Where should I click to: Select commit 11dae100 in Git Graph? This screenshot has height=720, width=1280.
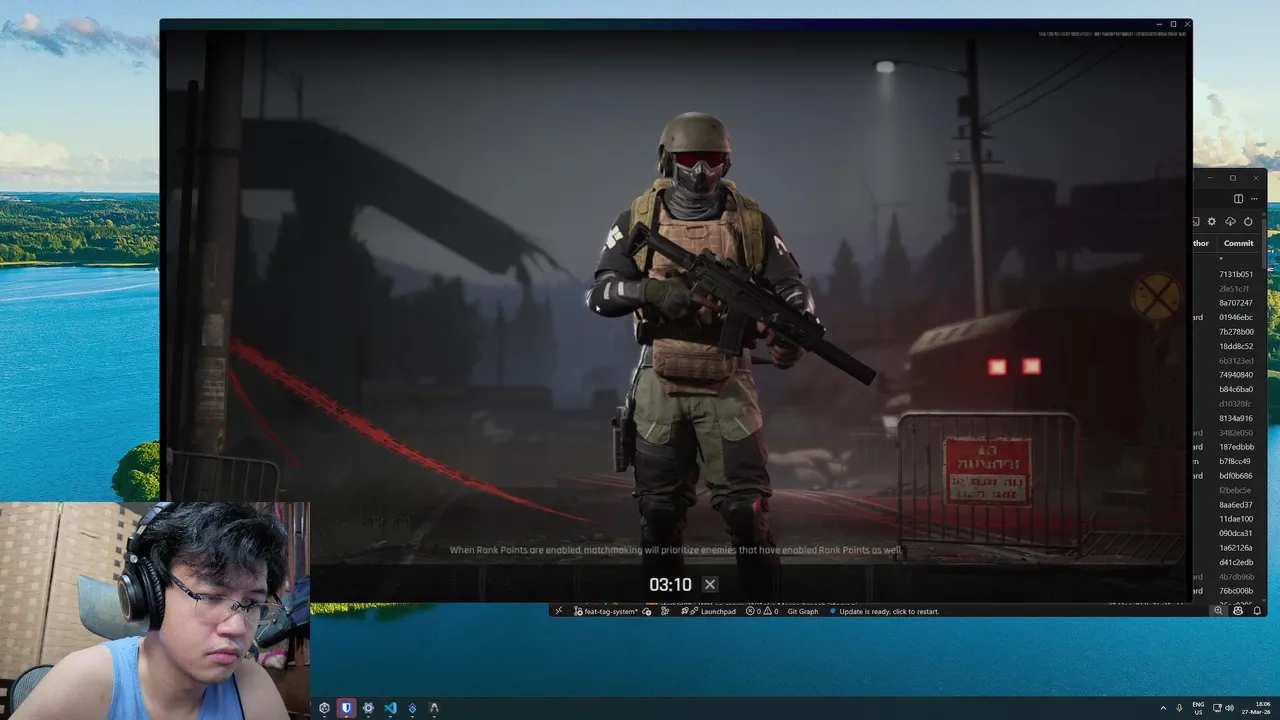[1236, 519]
